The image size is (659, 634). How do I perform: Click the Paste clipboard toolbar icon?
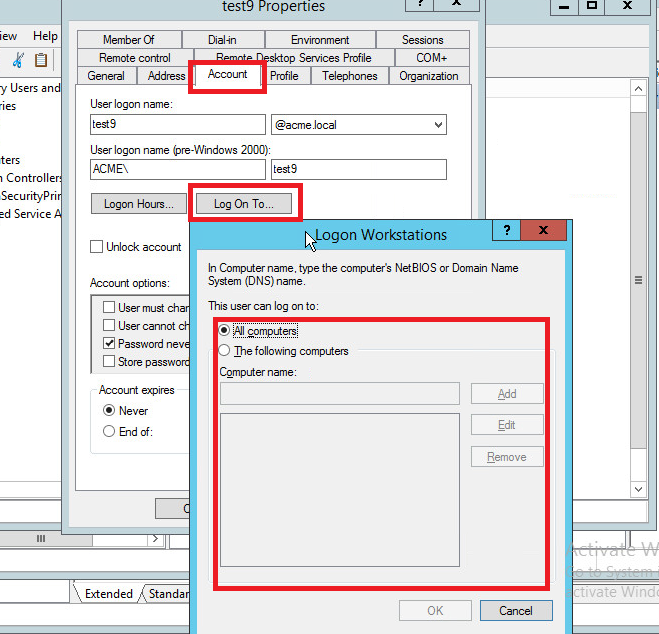click(x=41, y=60)
